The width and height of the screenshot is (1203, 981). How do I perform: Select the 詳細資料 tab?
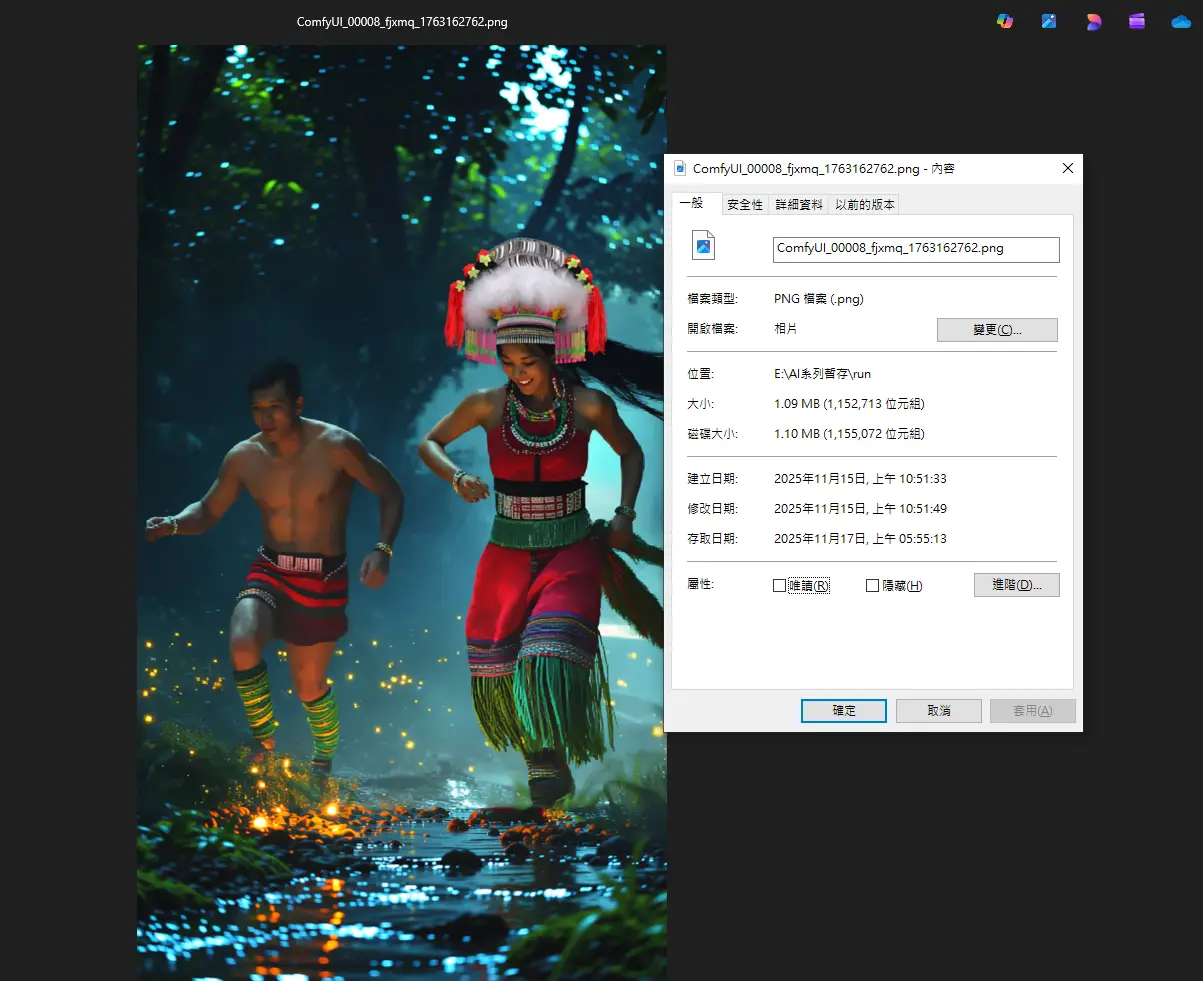pos(799,204)
